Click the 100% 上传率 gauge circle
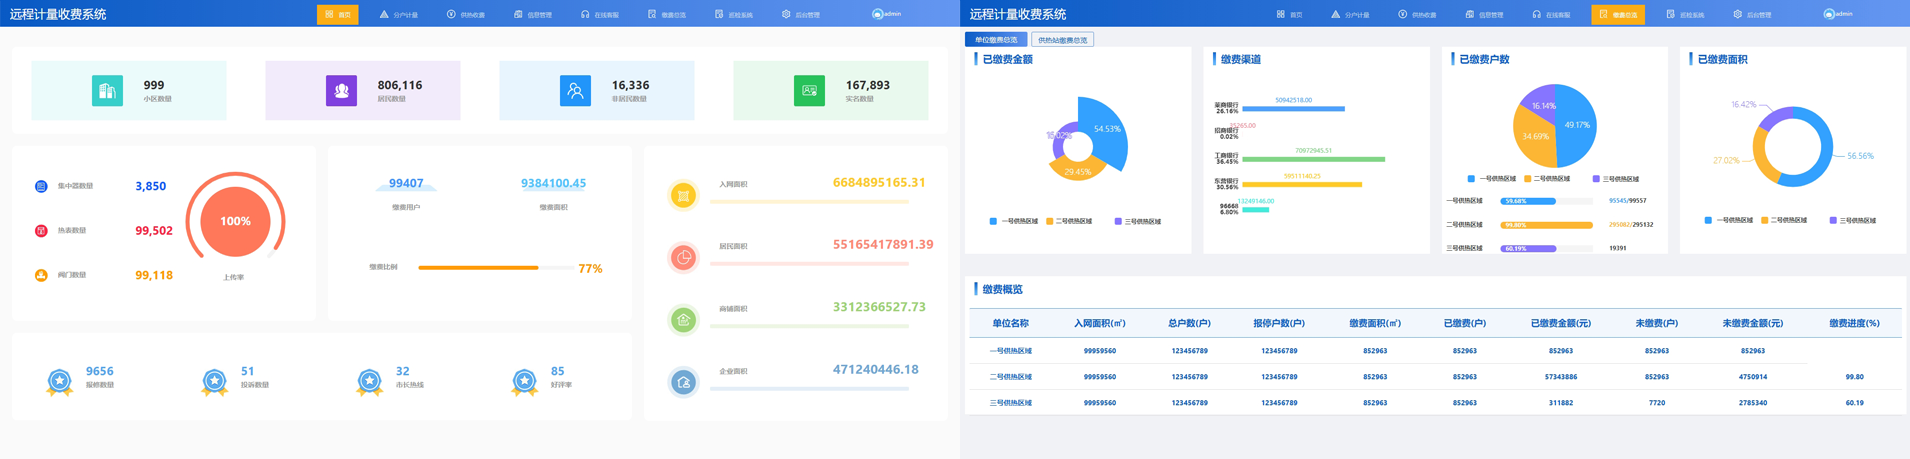The image size is (1910, 459). (235, 221)
